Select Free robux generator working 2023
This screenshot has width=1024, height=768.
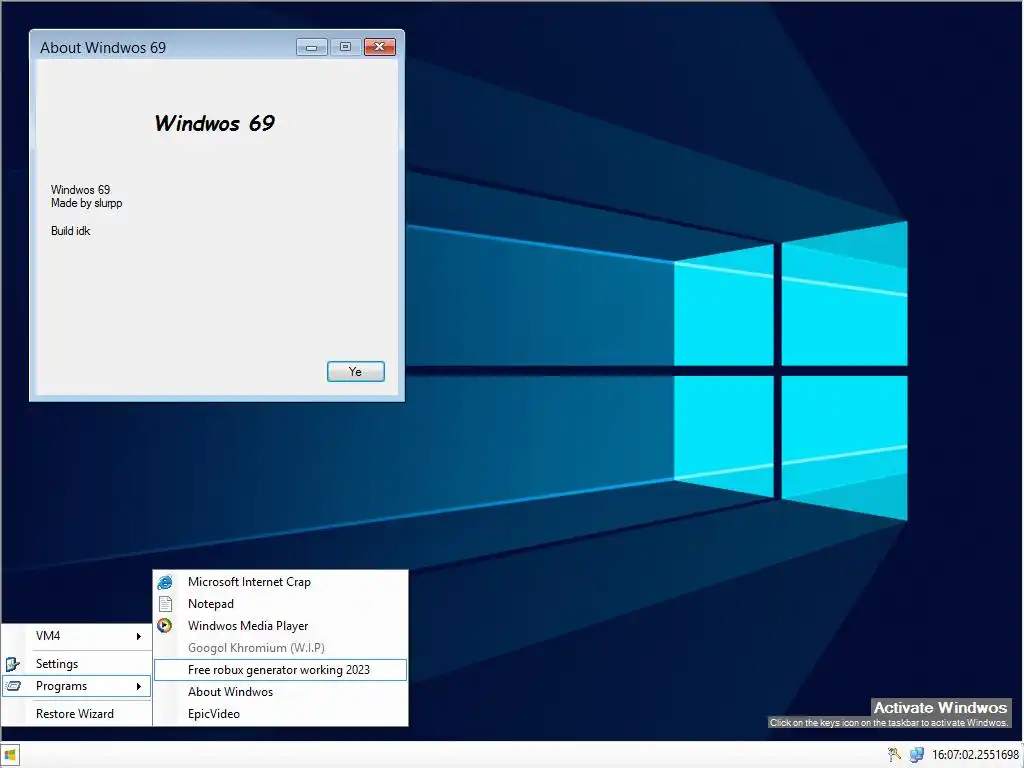(281, 670)
